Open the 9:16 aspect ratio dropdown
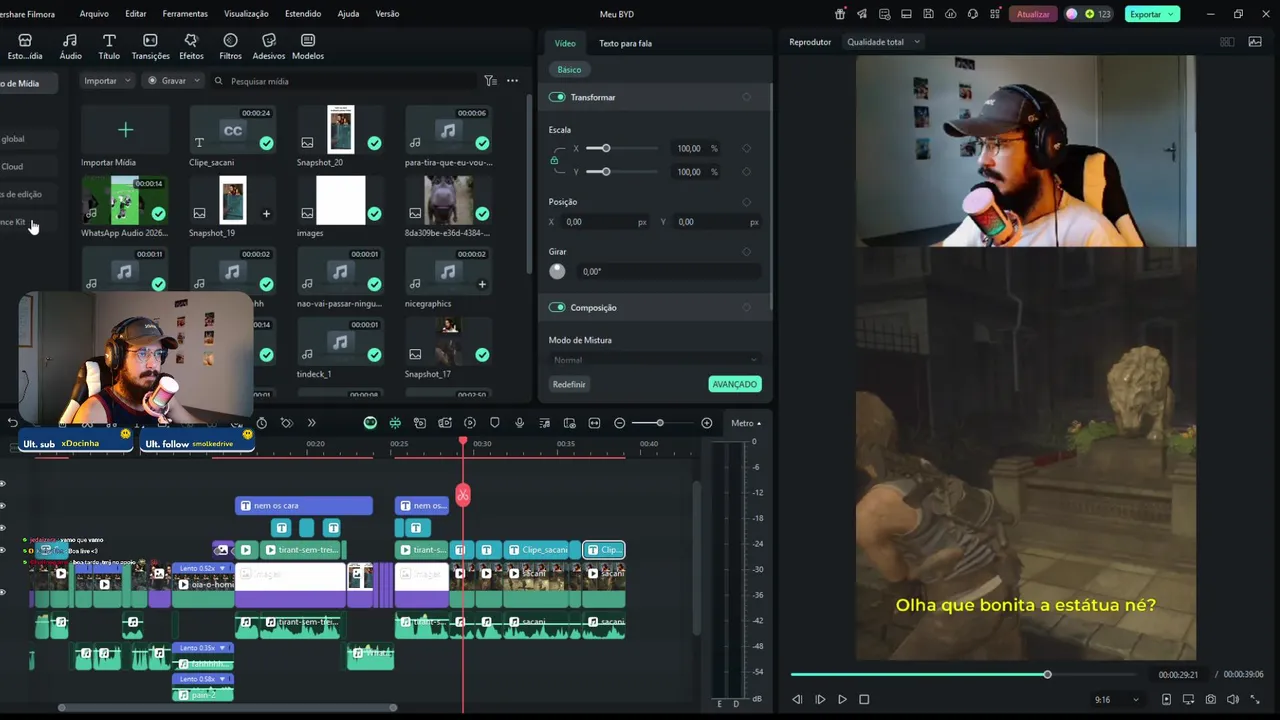1280x720 pixels. click(1117, 700)
